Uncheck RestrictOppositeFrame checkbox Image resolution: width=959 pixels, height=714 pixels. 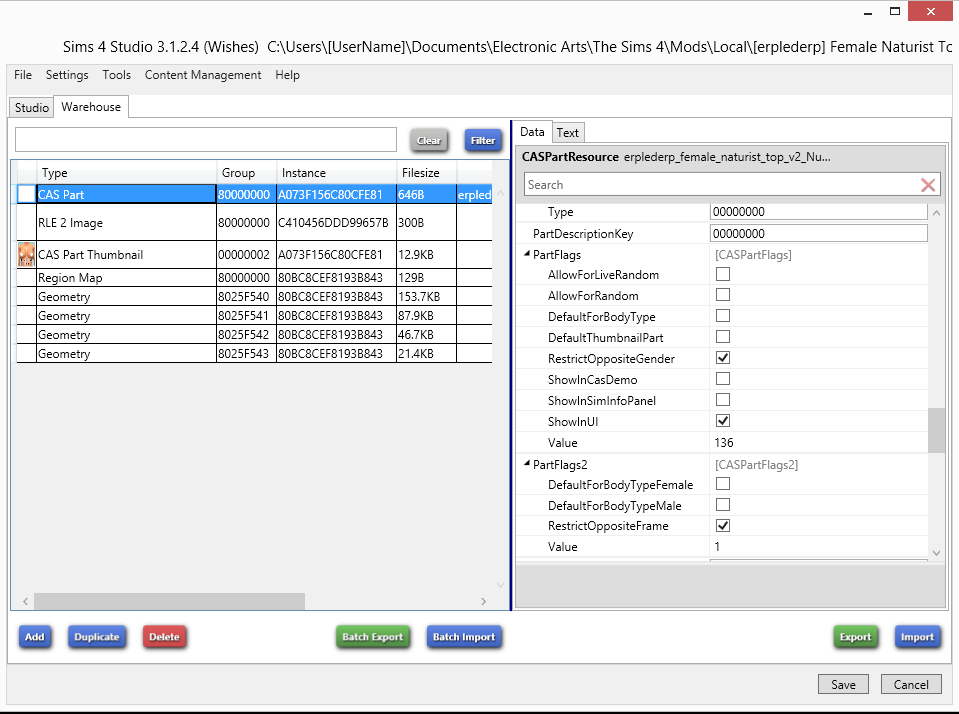point(723,526)
